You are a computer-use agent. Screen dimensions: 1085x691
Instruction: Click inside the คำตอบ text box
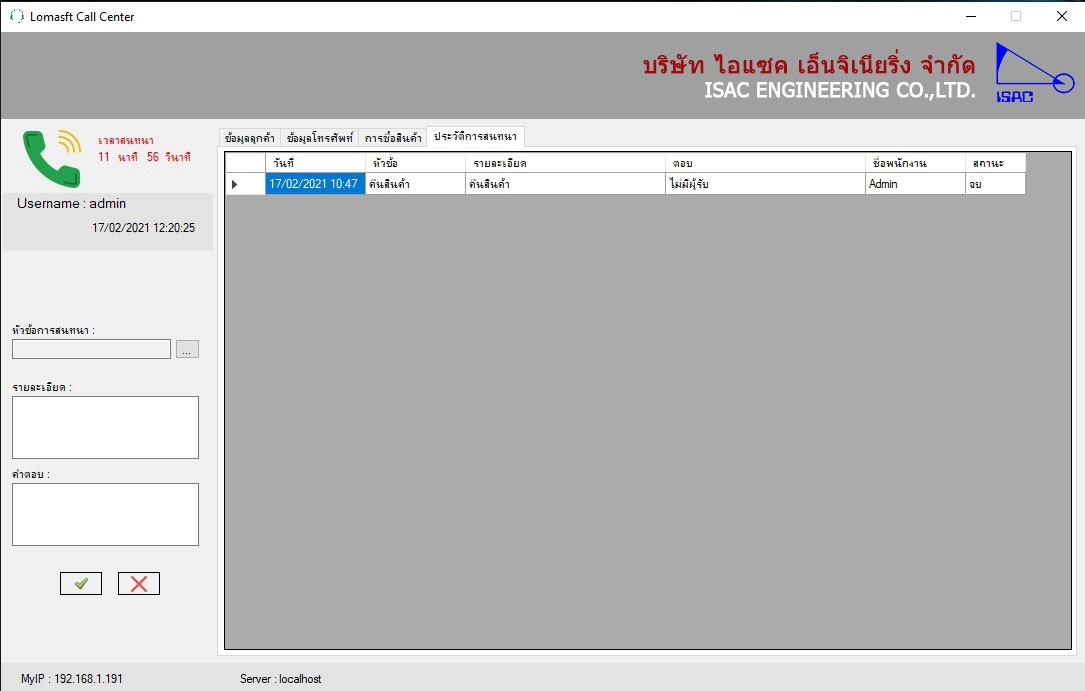[x=105, y=514]
